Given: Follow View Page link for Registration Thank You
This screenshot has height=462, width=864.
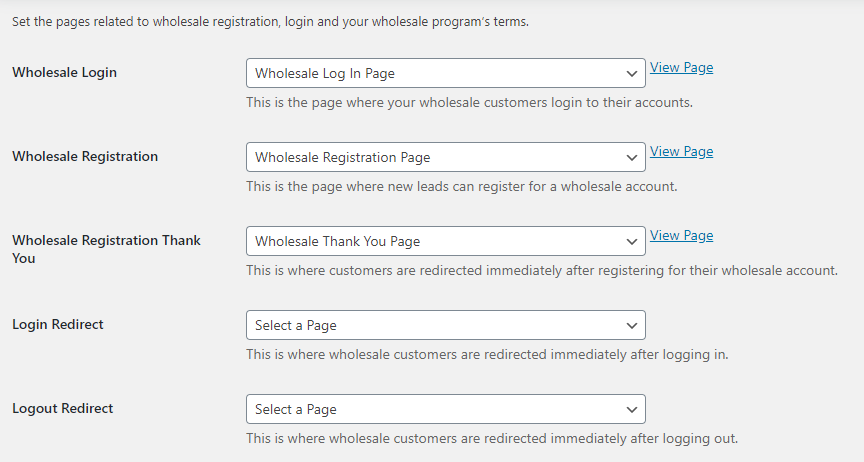Looking at the screenshot, I should [x=681, y=236].
